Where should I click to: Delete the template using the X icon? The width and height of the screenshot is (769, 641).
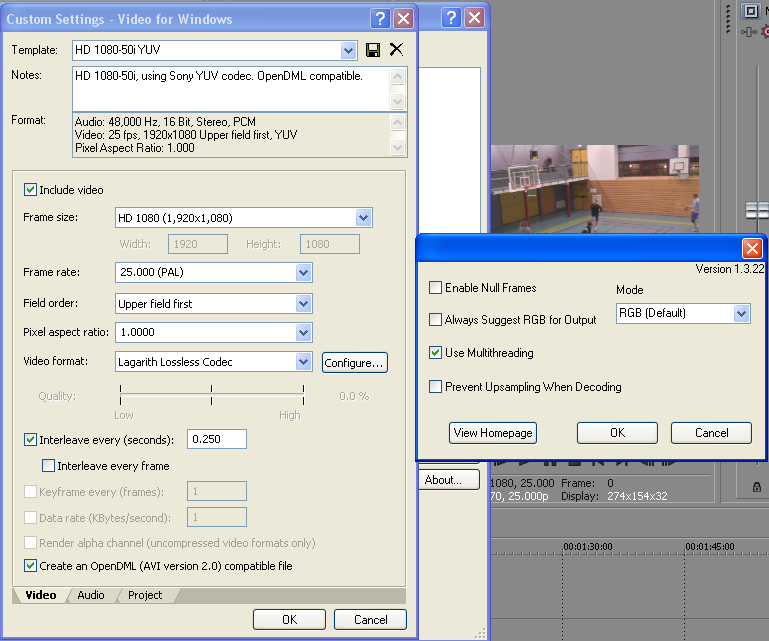click(x=396, y=50)
